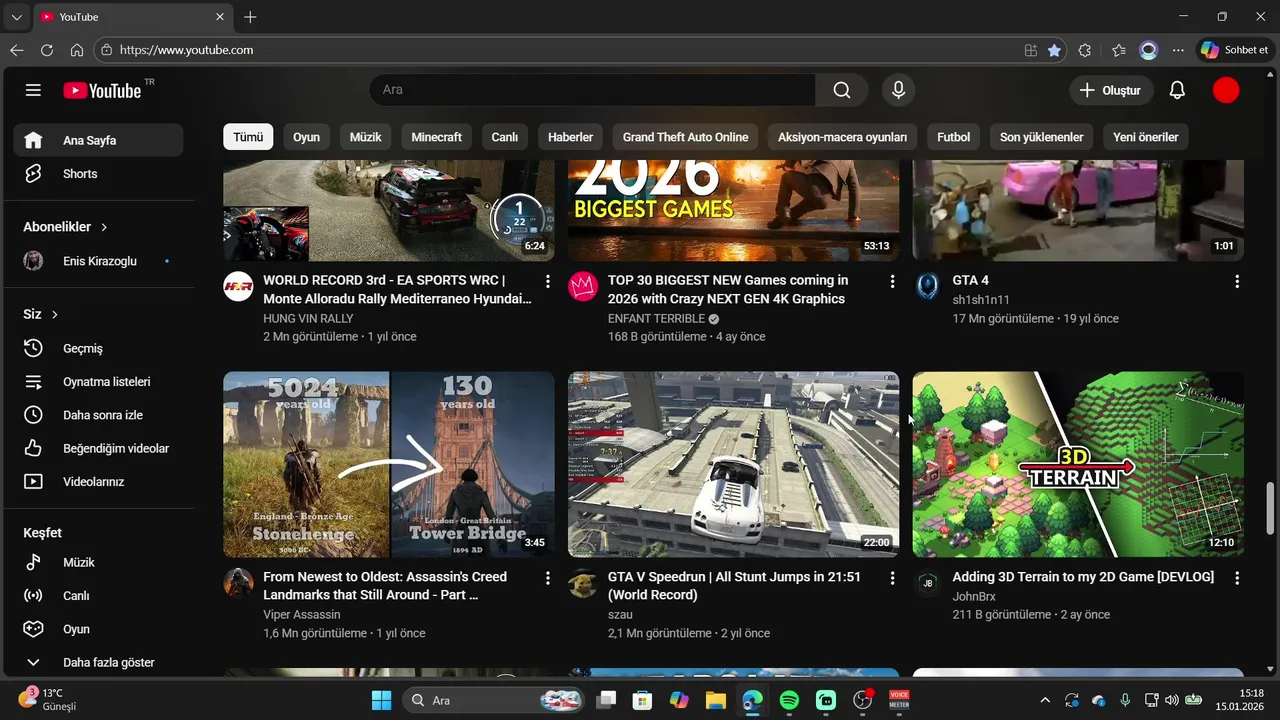Open Enis Kirazoglu subscription channel
This screenshot has height=720, width=1280.
pyautogui.click(x=98, y=261)
